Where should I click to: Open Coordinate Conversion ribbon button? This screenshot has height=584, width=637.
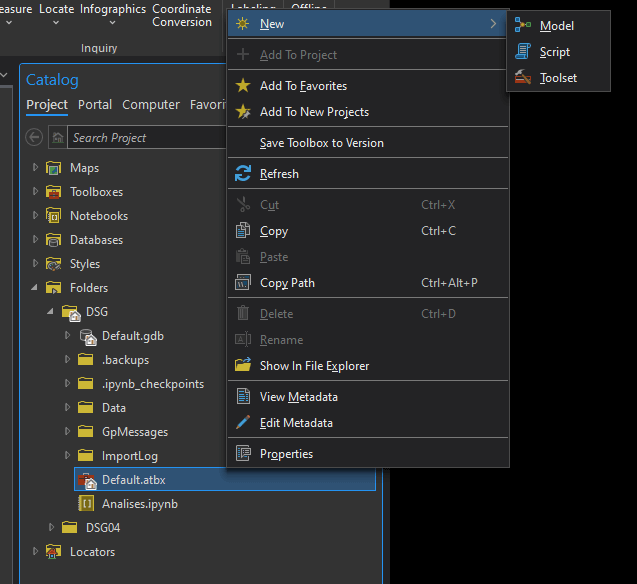click(181, 15)
